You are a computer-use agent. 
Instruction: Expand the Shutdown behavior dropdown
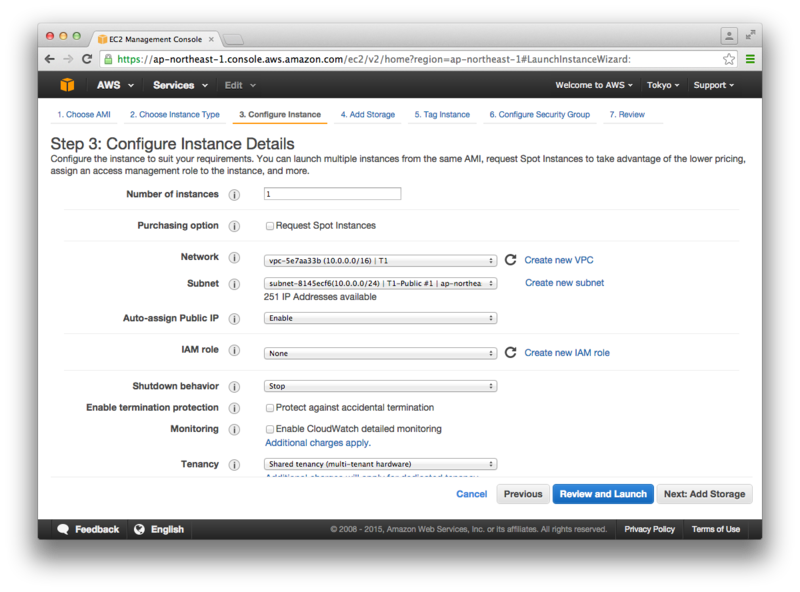coord(380,386)
